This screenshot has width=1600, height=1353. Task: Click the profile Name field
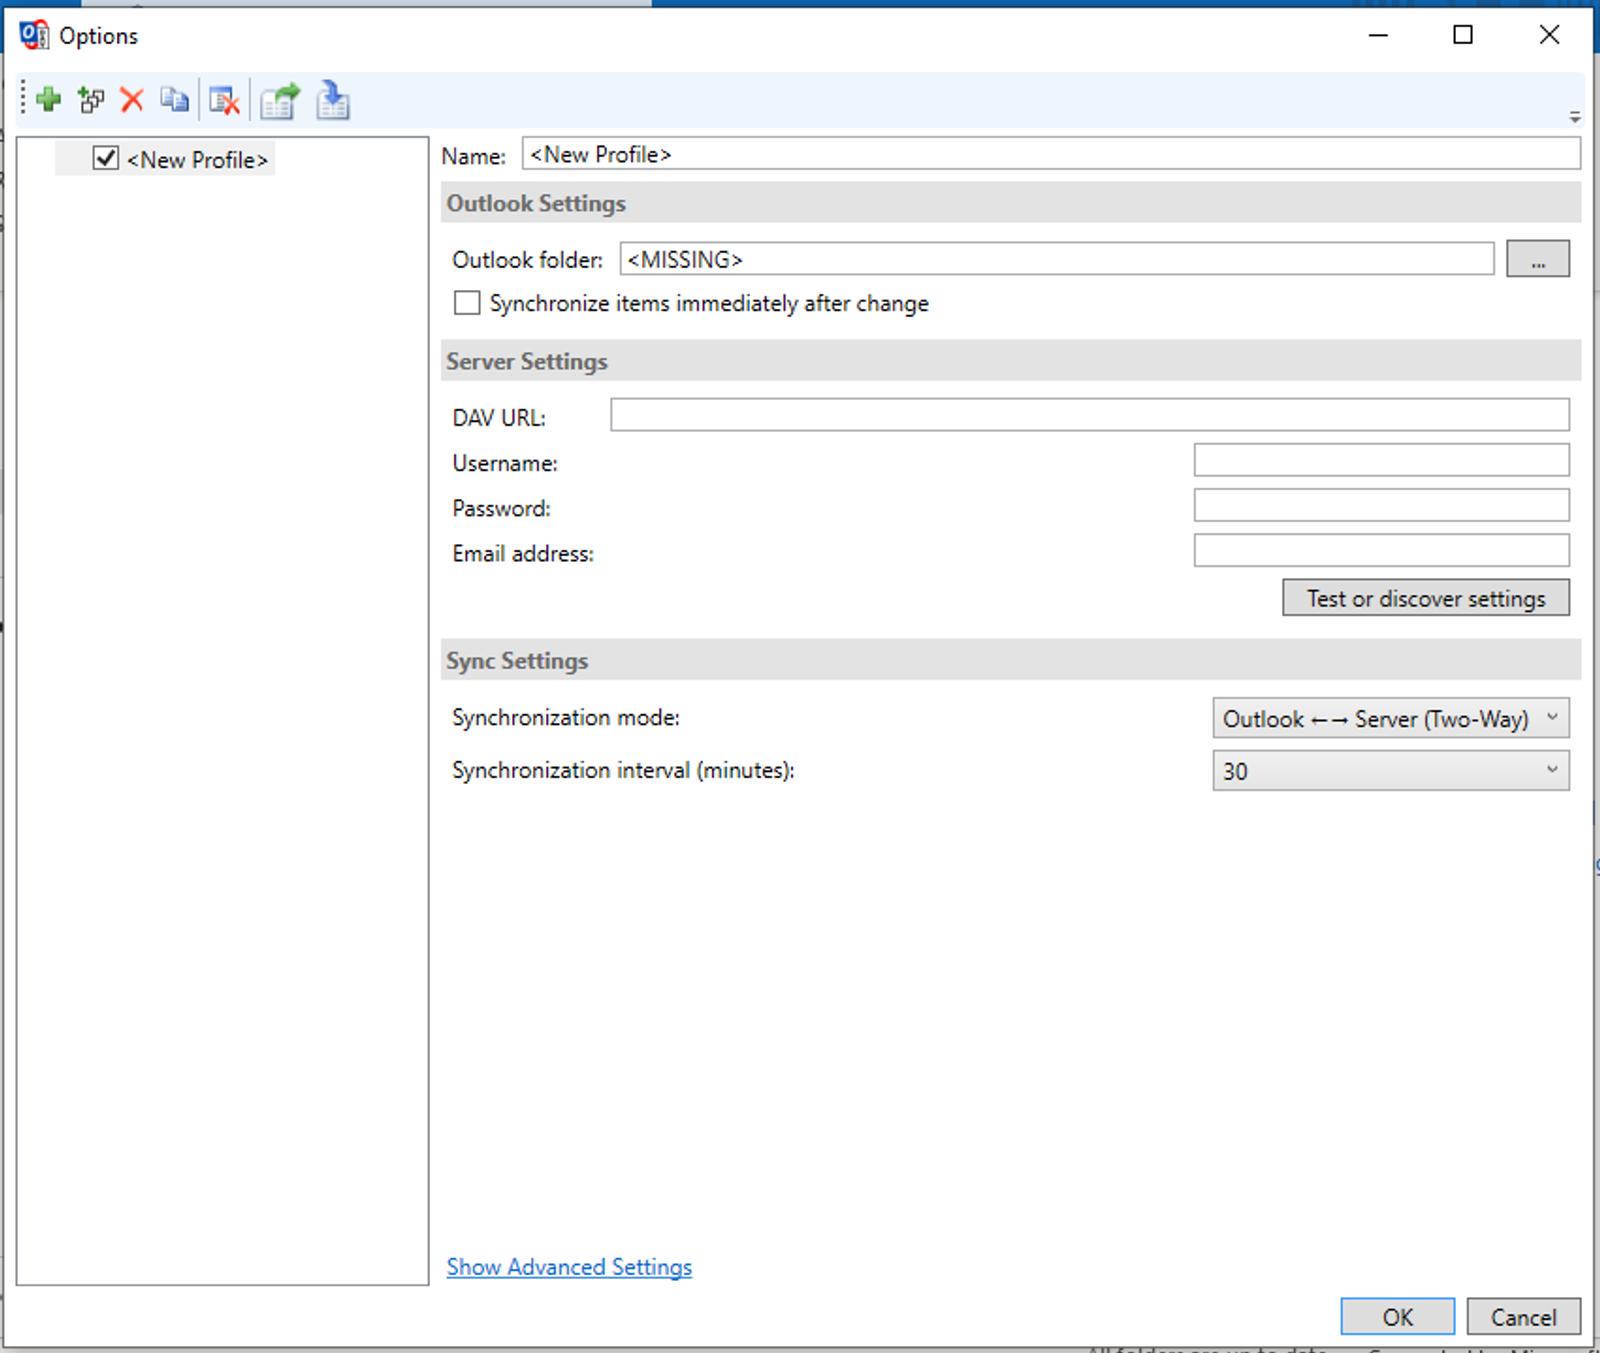coord(1051,154)
